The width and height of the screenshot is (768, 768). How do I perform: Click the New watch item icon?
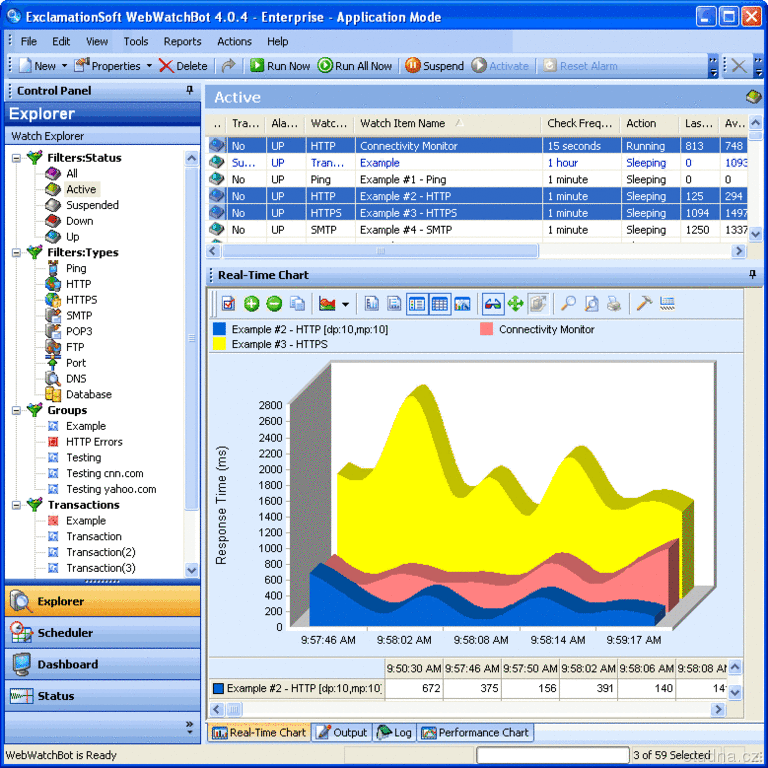(x=25, y=66)
